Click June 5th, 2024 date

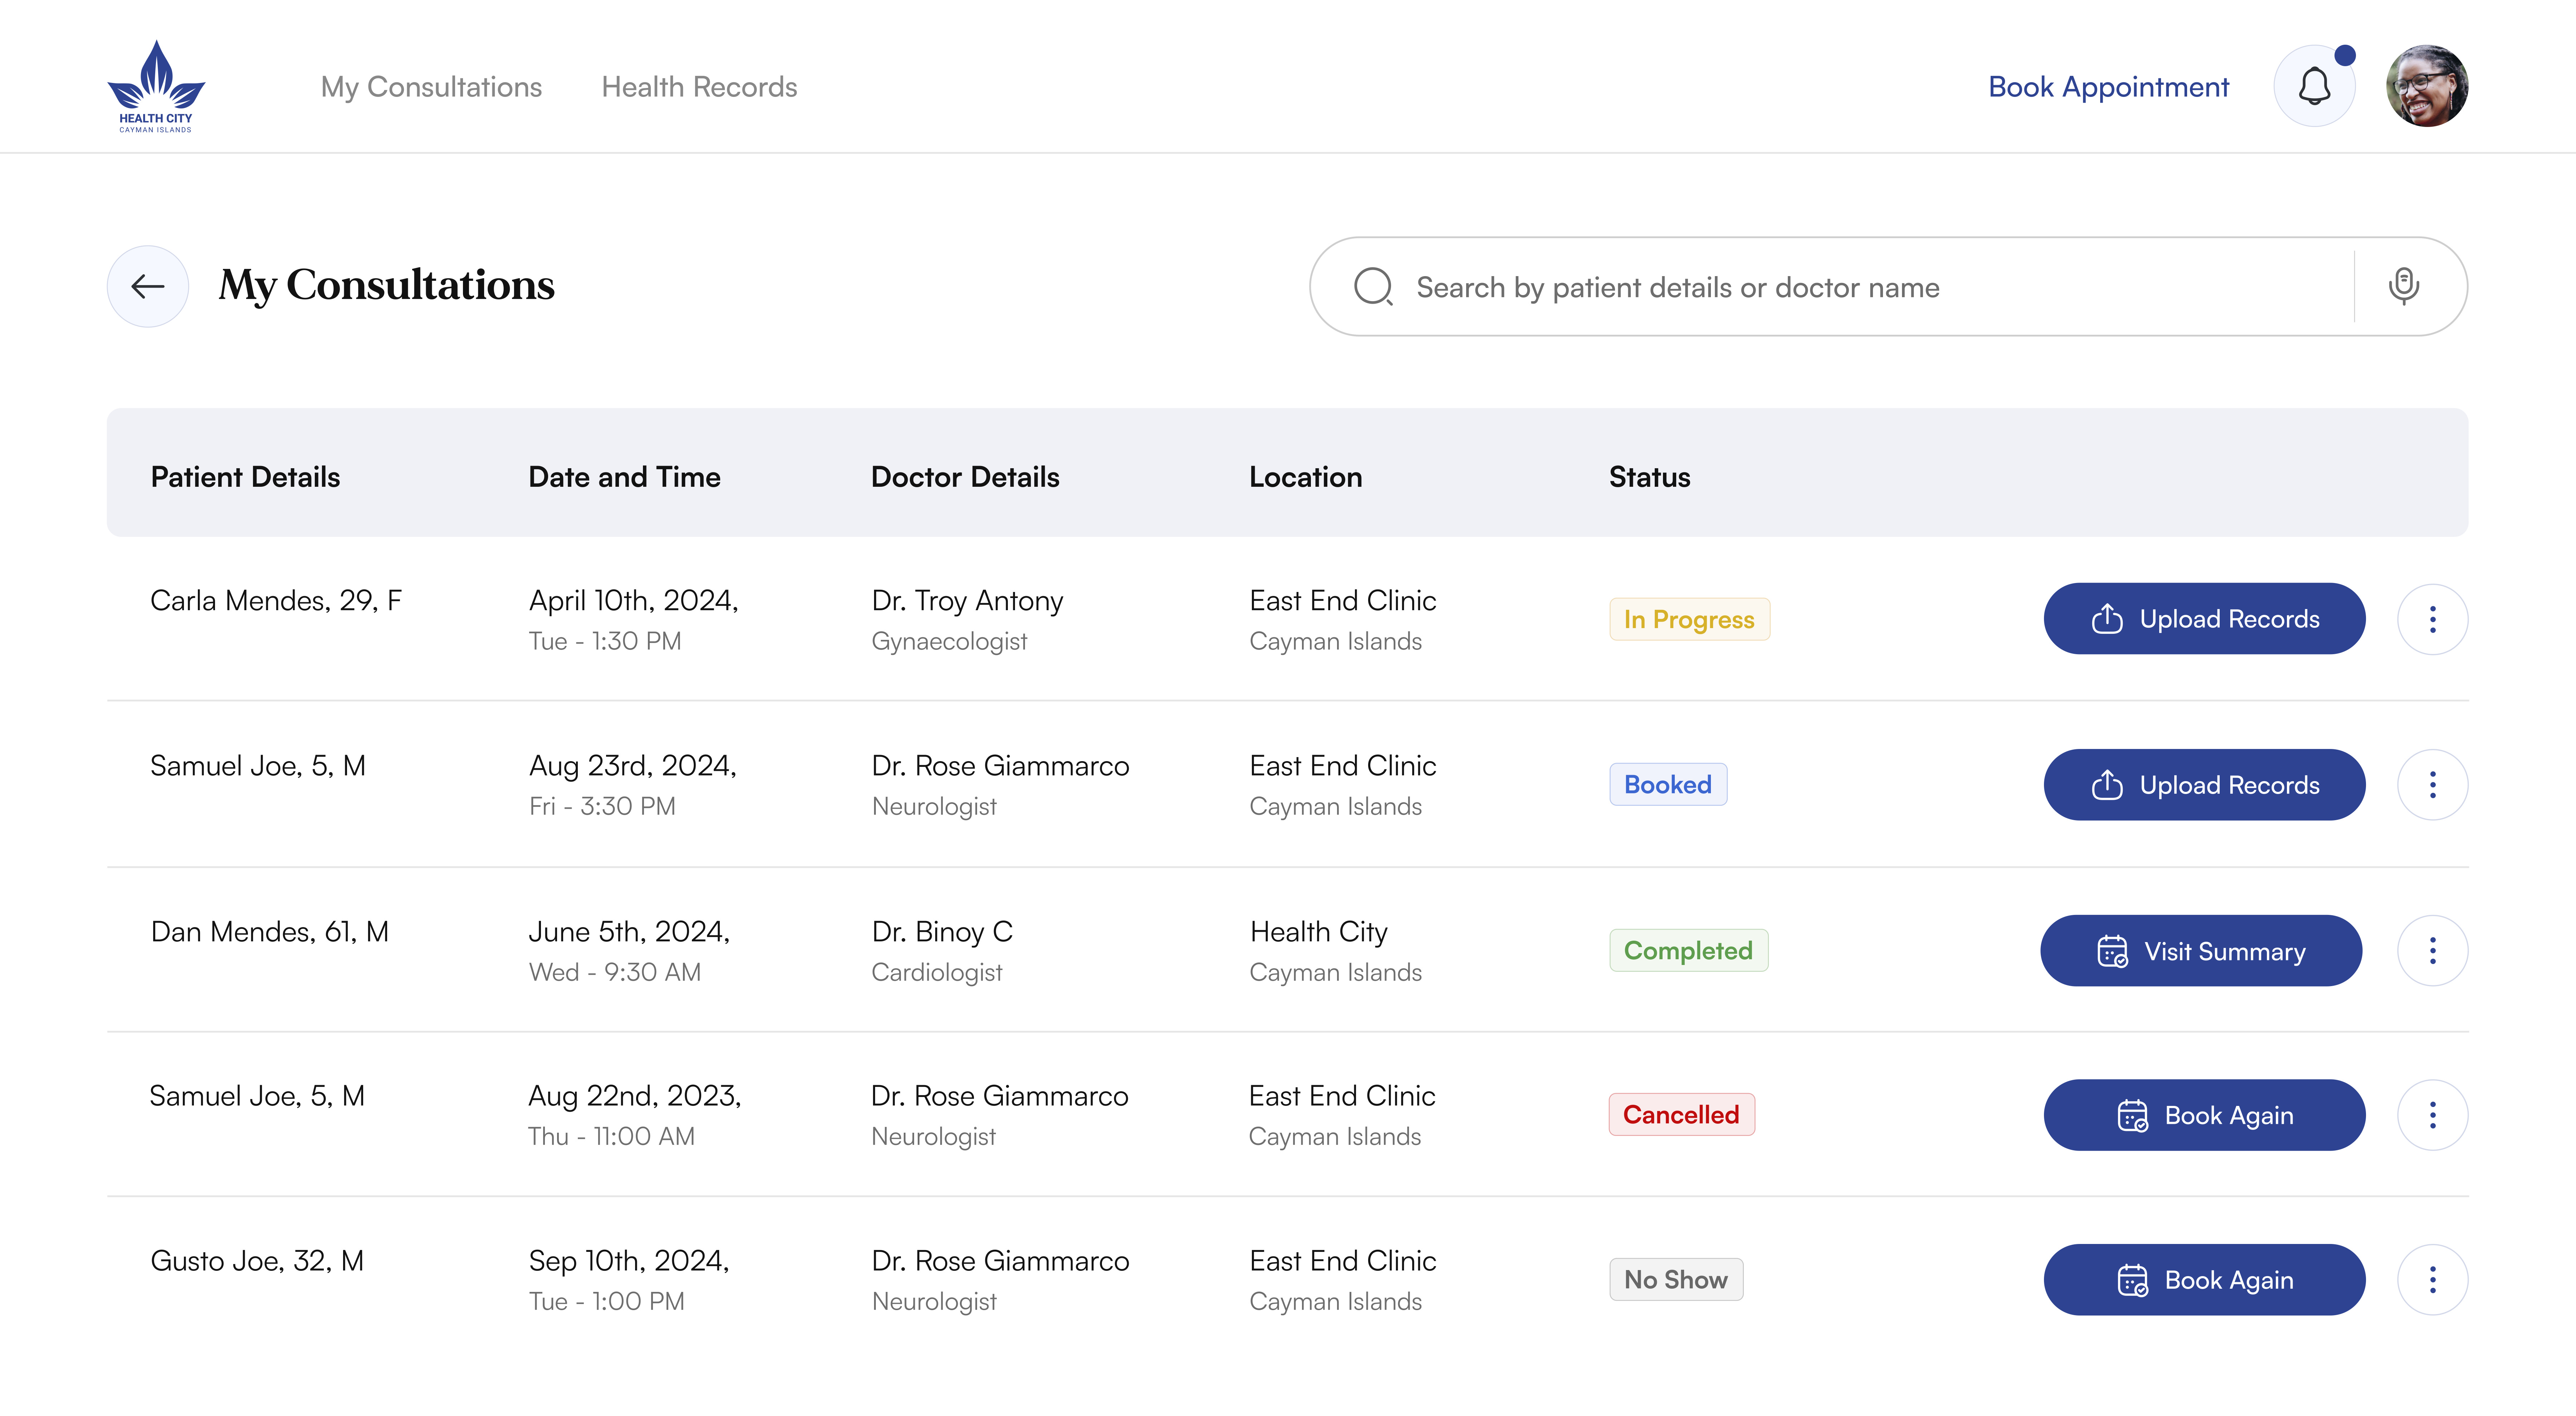pos(629,932)
